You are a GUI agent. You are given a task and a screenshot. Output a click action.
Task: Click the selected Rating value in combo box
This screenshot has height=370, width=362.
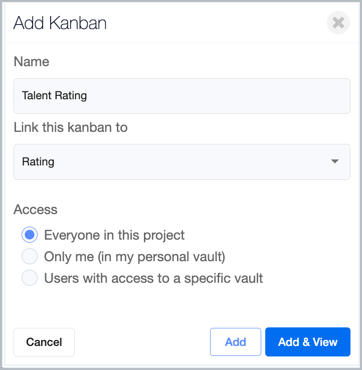click(x=38, y=162)
